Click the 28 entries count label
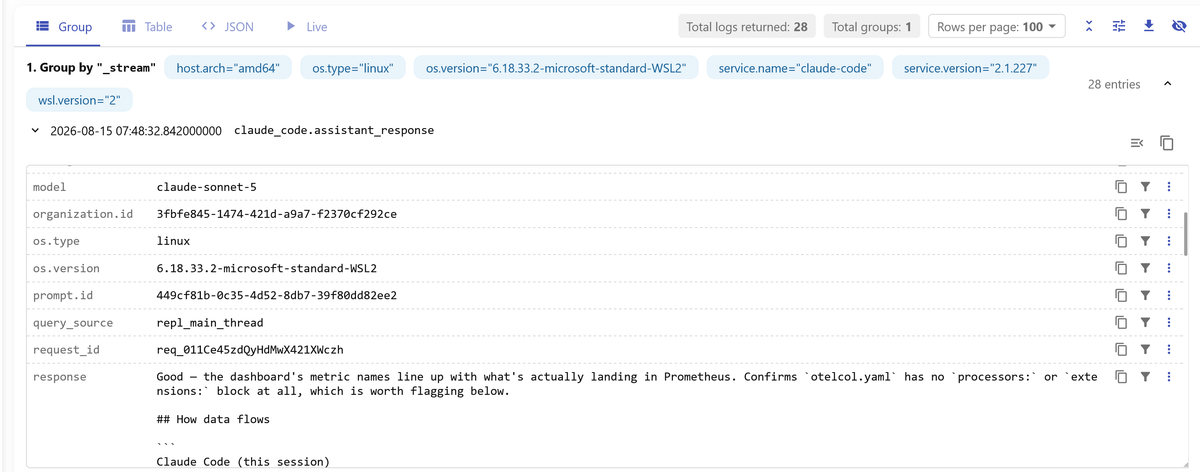 click(x=1114, y=84)
